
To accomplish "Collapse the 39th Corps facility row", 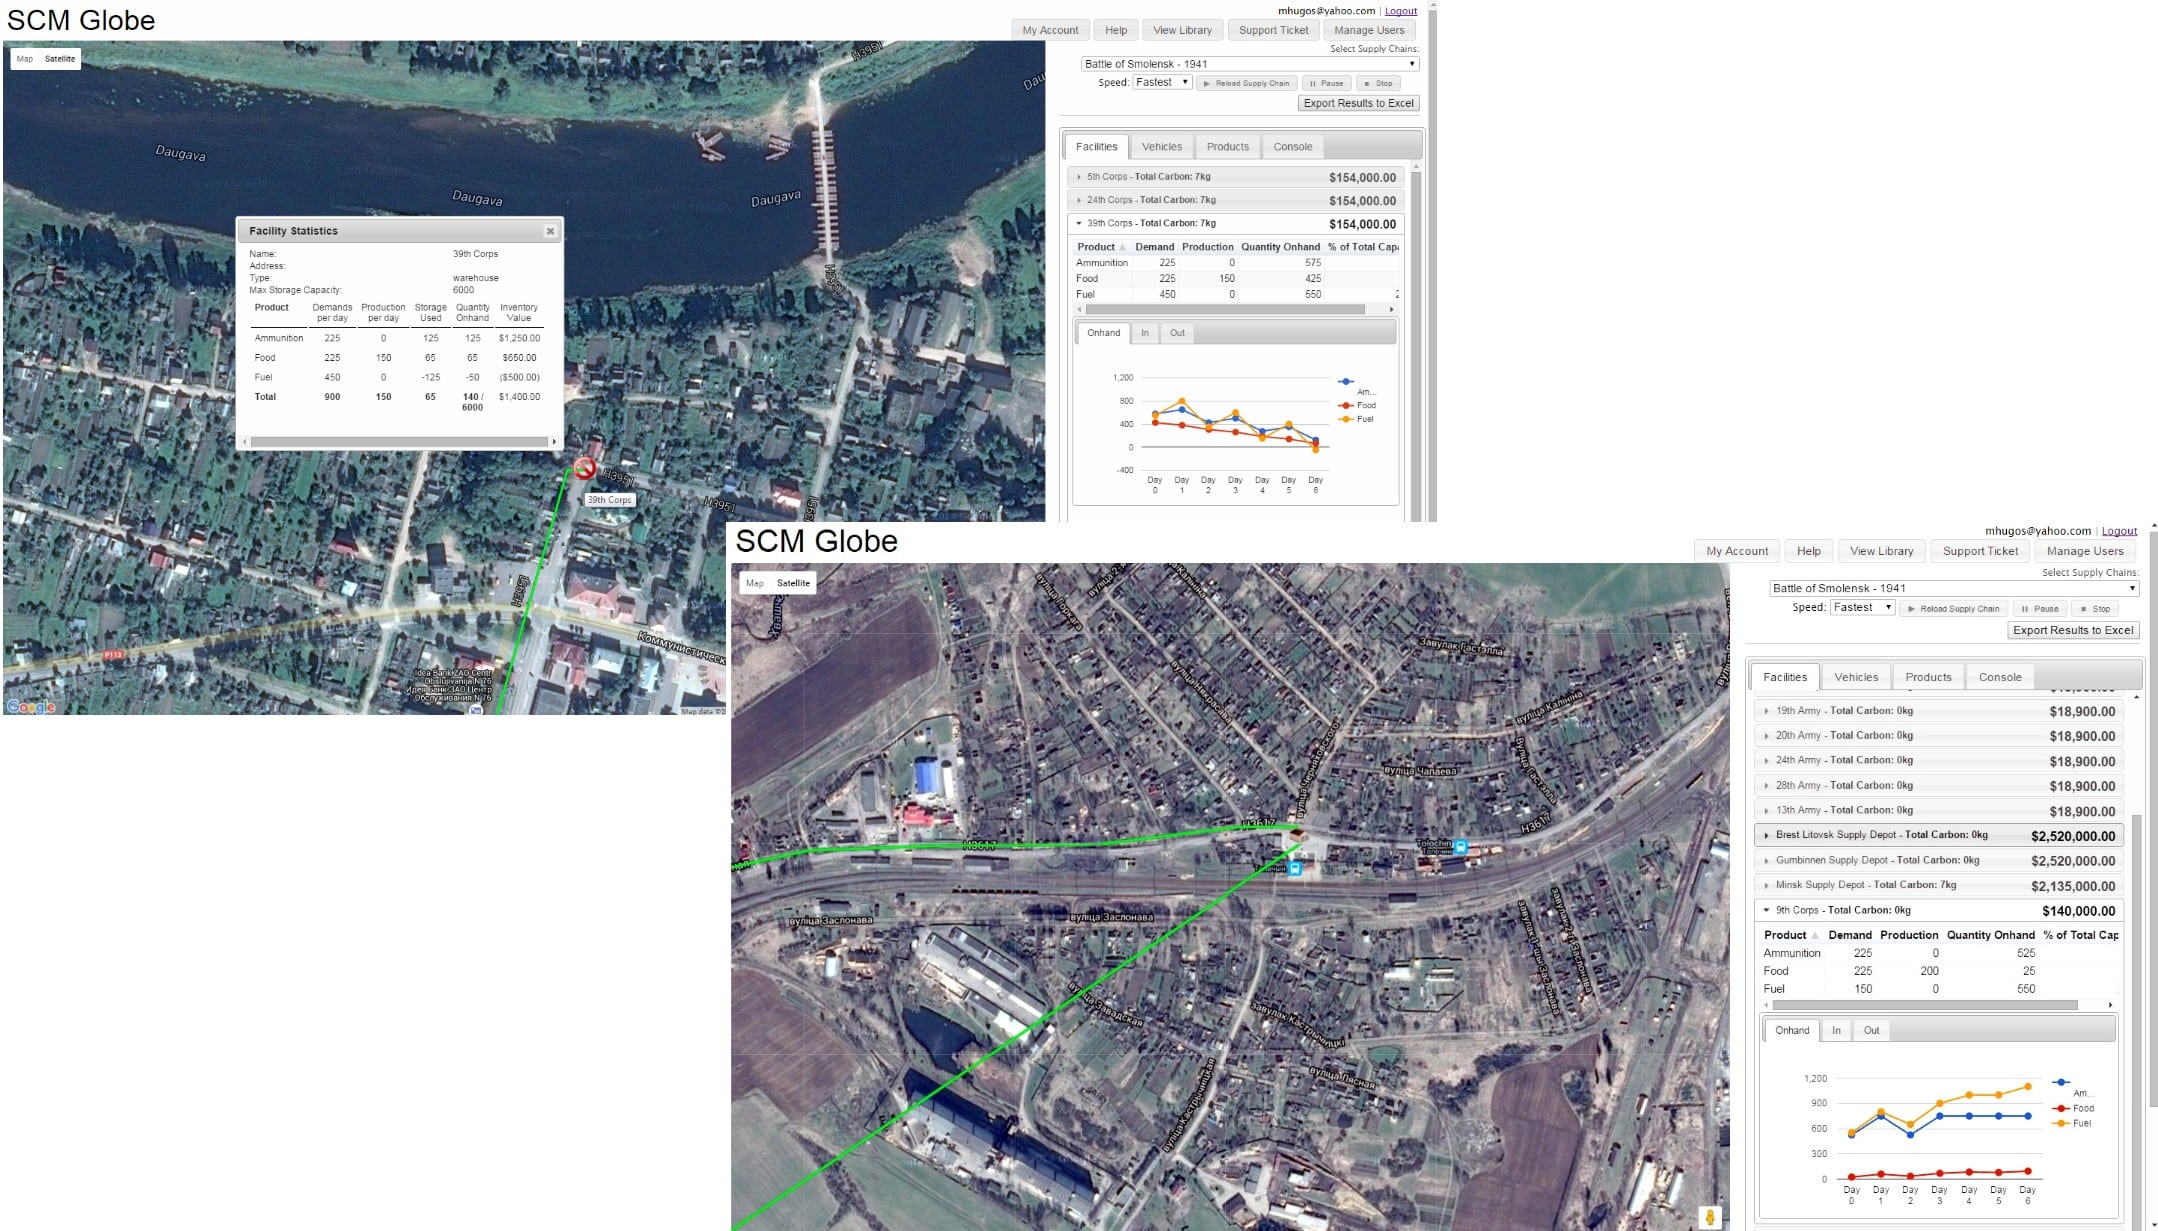I will click(x=1235, y=224).
